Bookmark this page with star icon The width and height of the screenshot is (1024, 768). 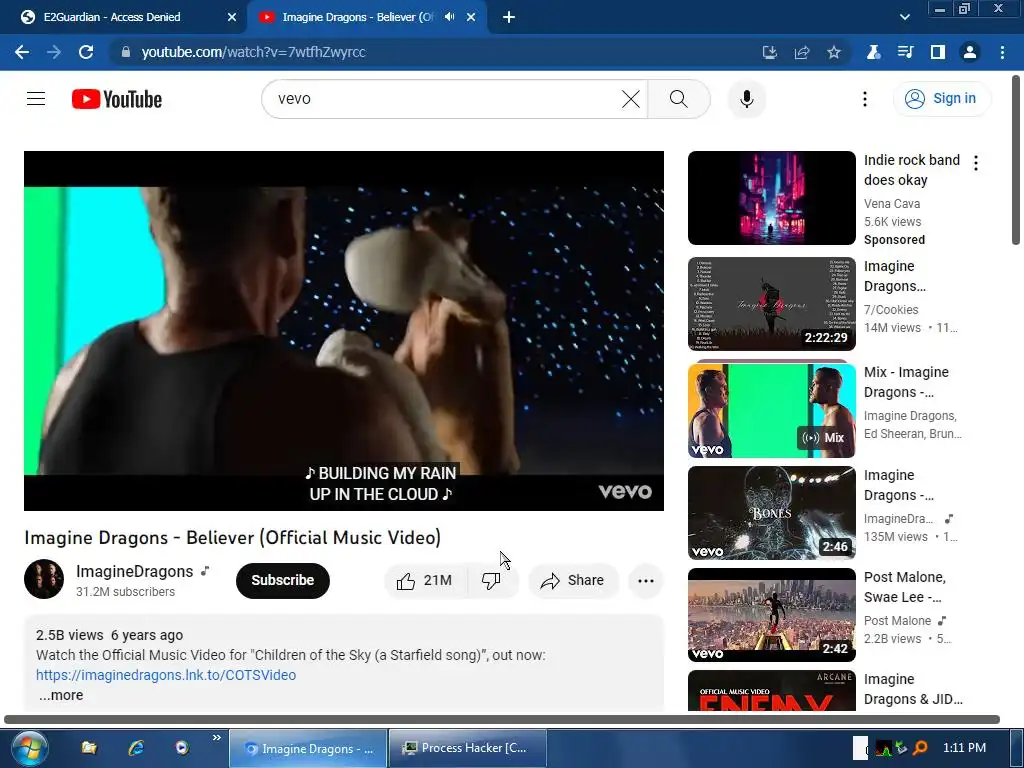pyautogui.click(x=833, y=52)
